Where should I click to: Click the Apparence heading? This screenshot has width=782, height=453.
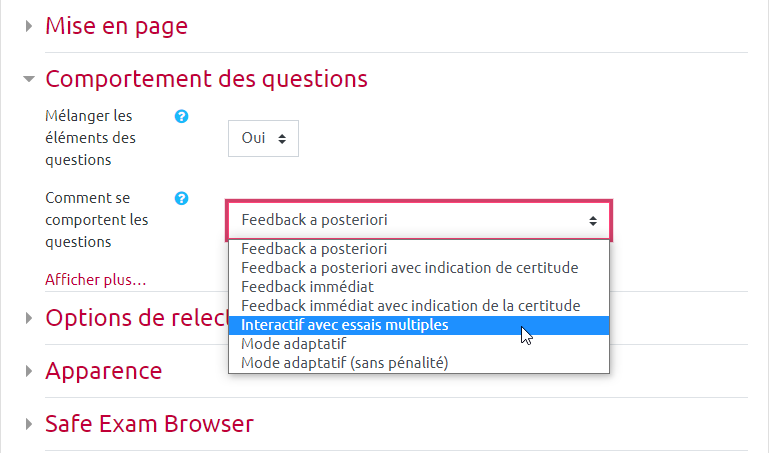point(103,371)
